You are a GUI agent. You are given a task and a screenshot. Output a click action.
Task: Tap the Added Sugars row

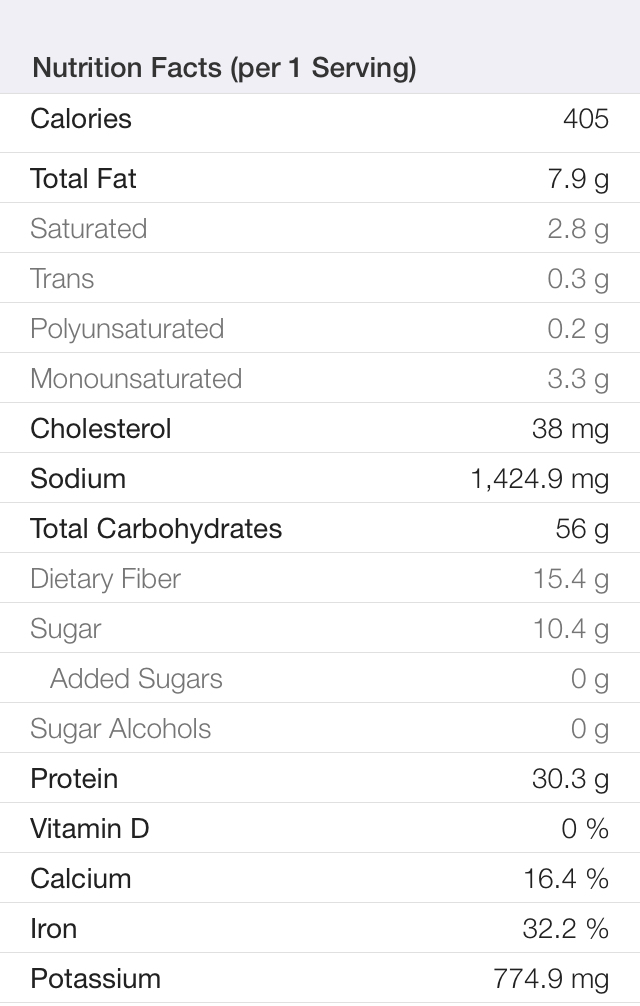(x=320, y=678)
